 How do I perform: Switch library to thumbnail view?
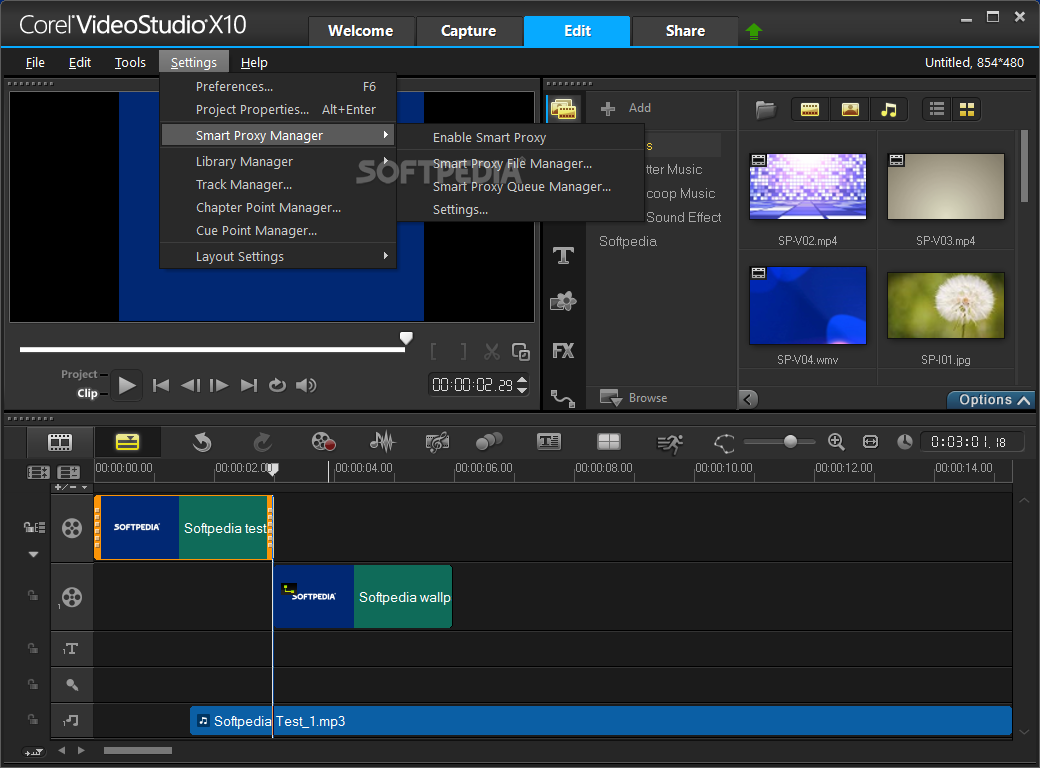[966, 109]
